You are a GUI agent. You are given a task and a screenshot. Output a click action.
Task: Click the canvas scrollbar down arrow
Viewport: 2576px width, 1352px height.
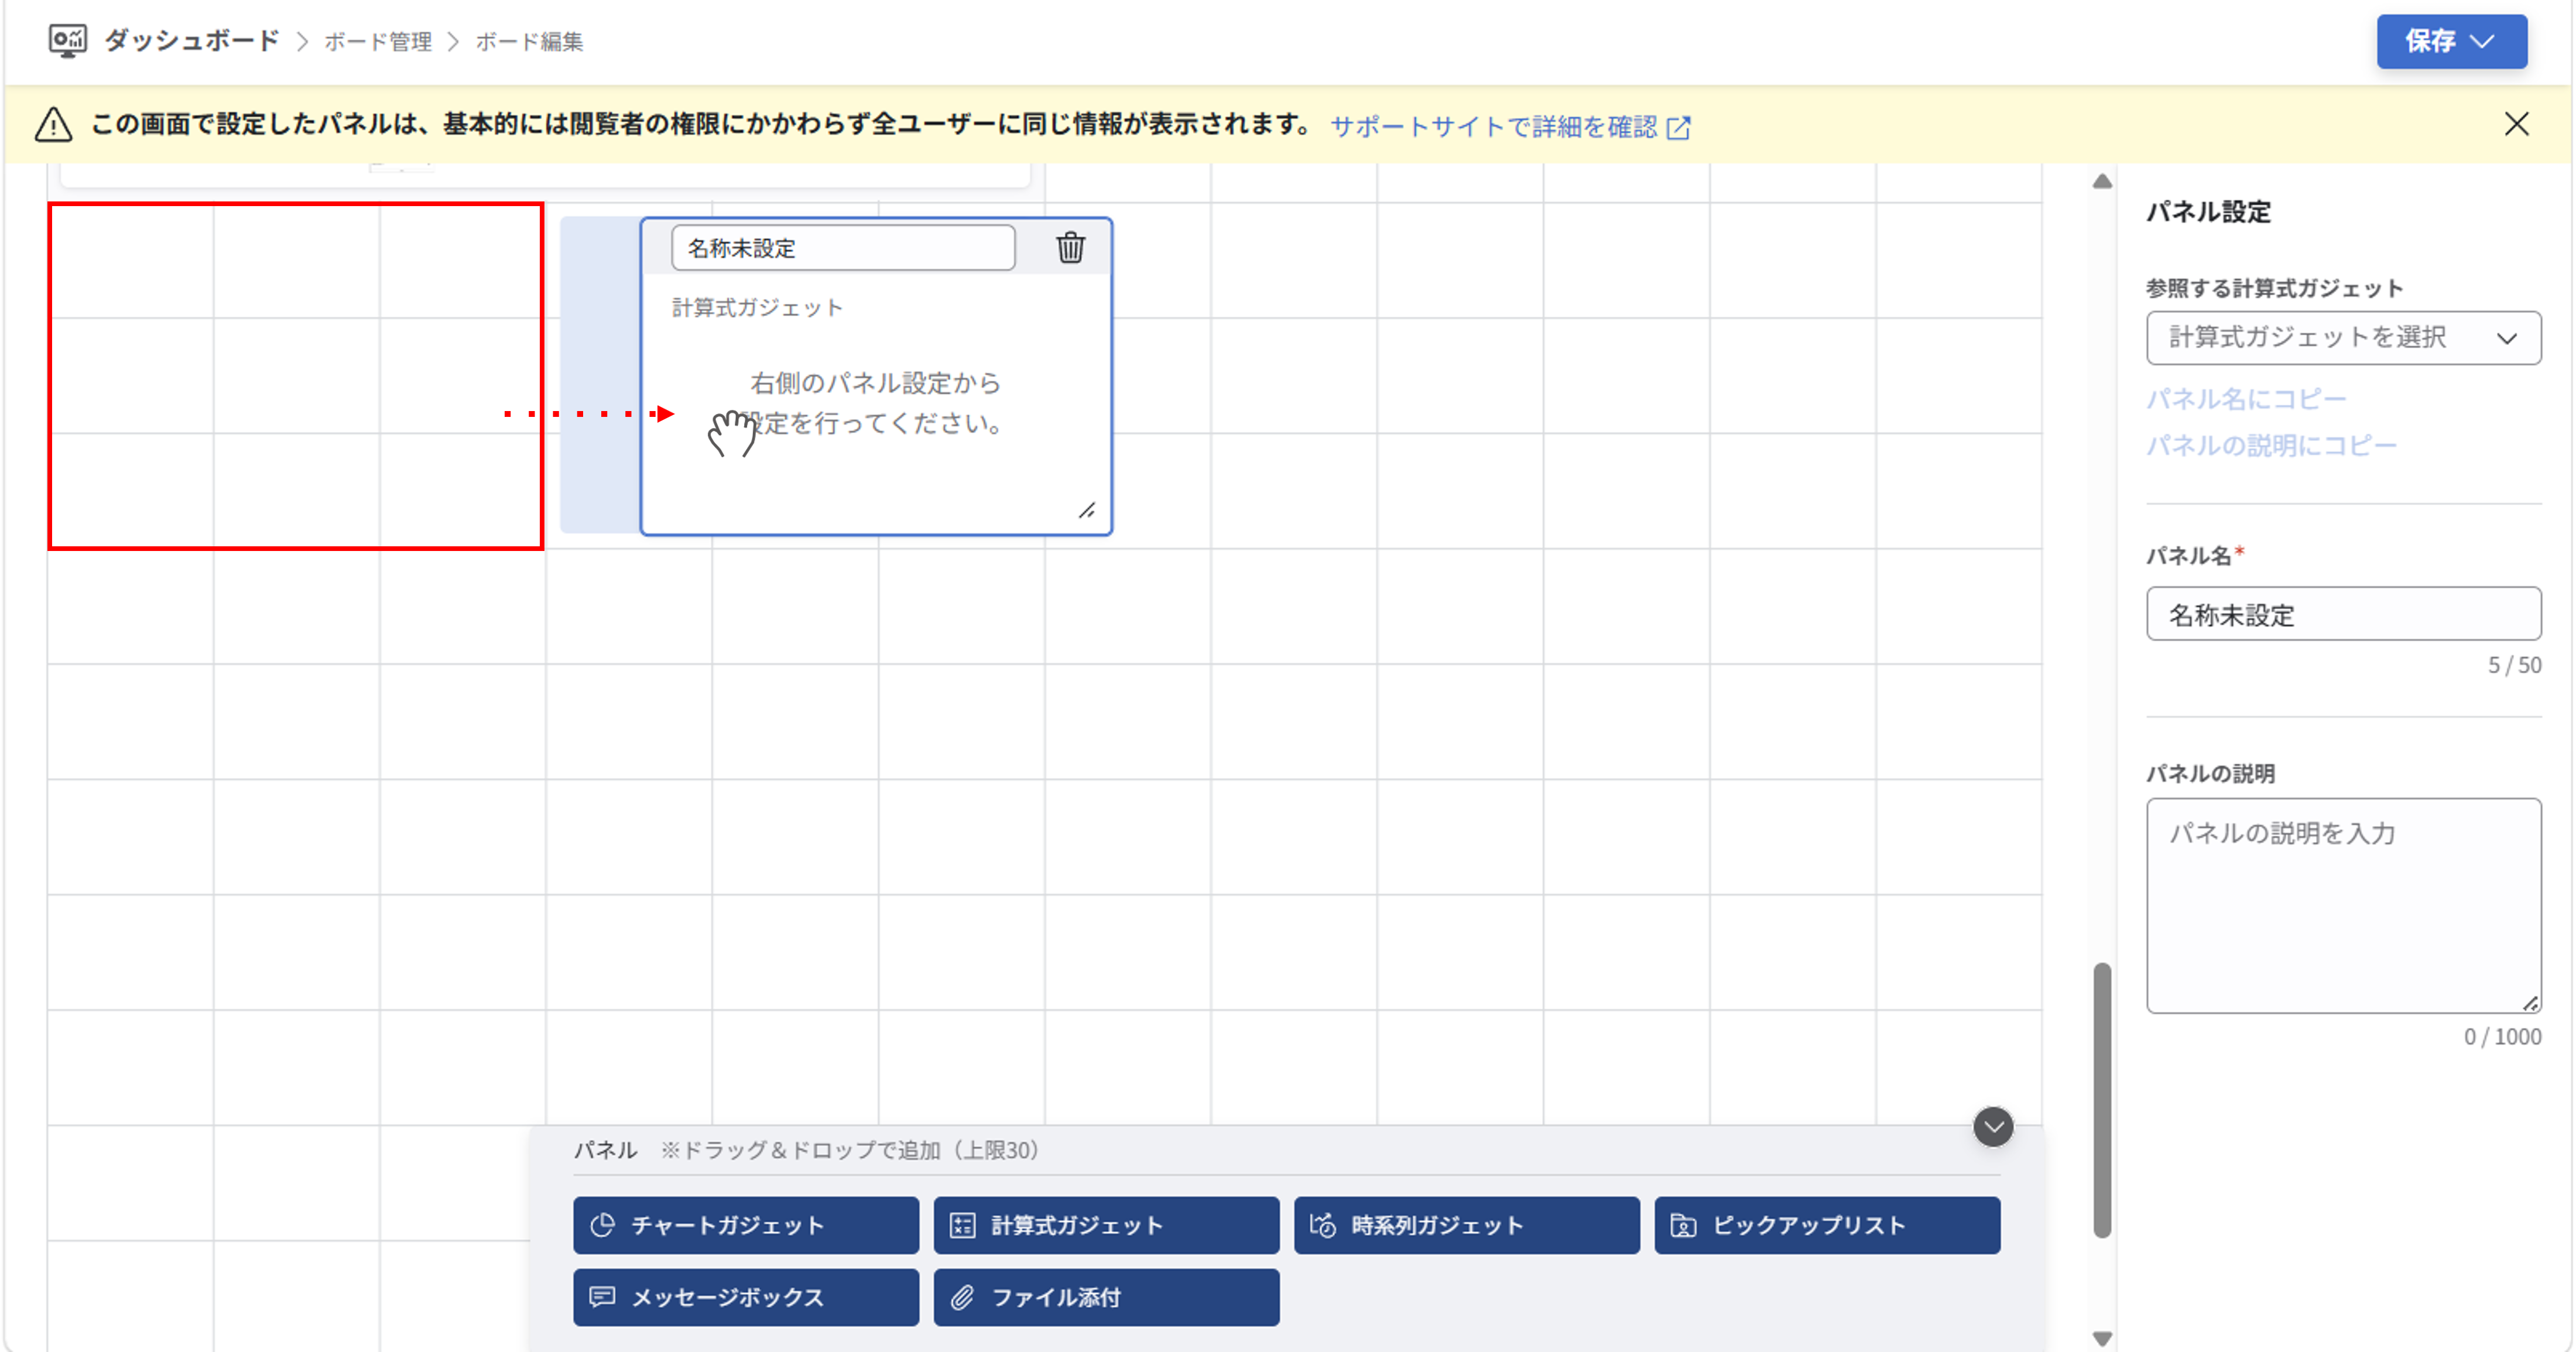[2102, 1338]
